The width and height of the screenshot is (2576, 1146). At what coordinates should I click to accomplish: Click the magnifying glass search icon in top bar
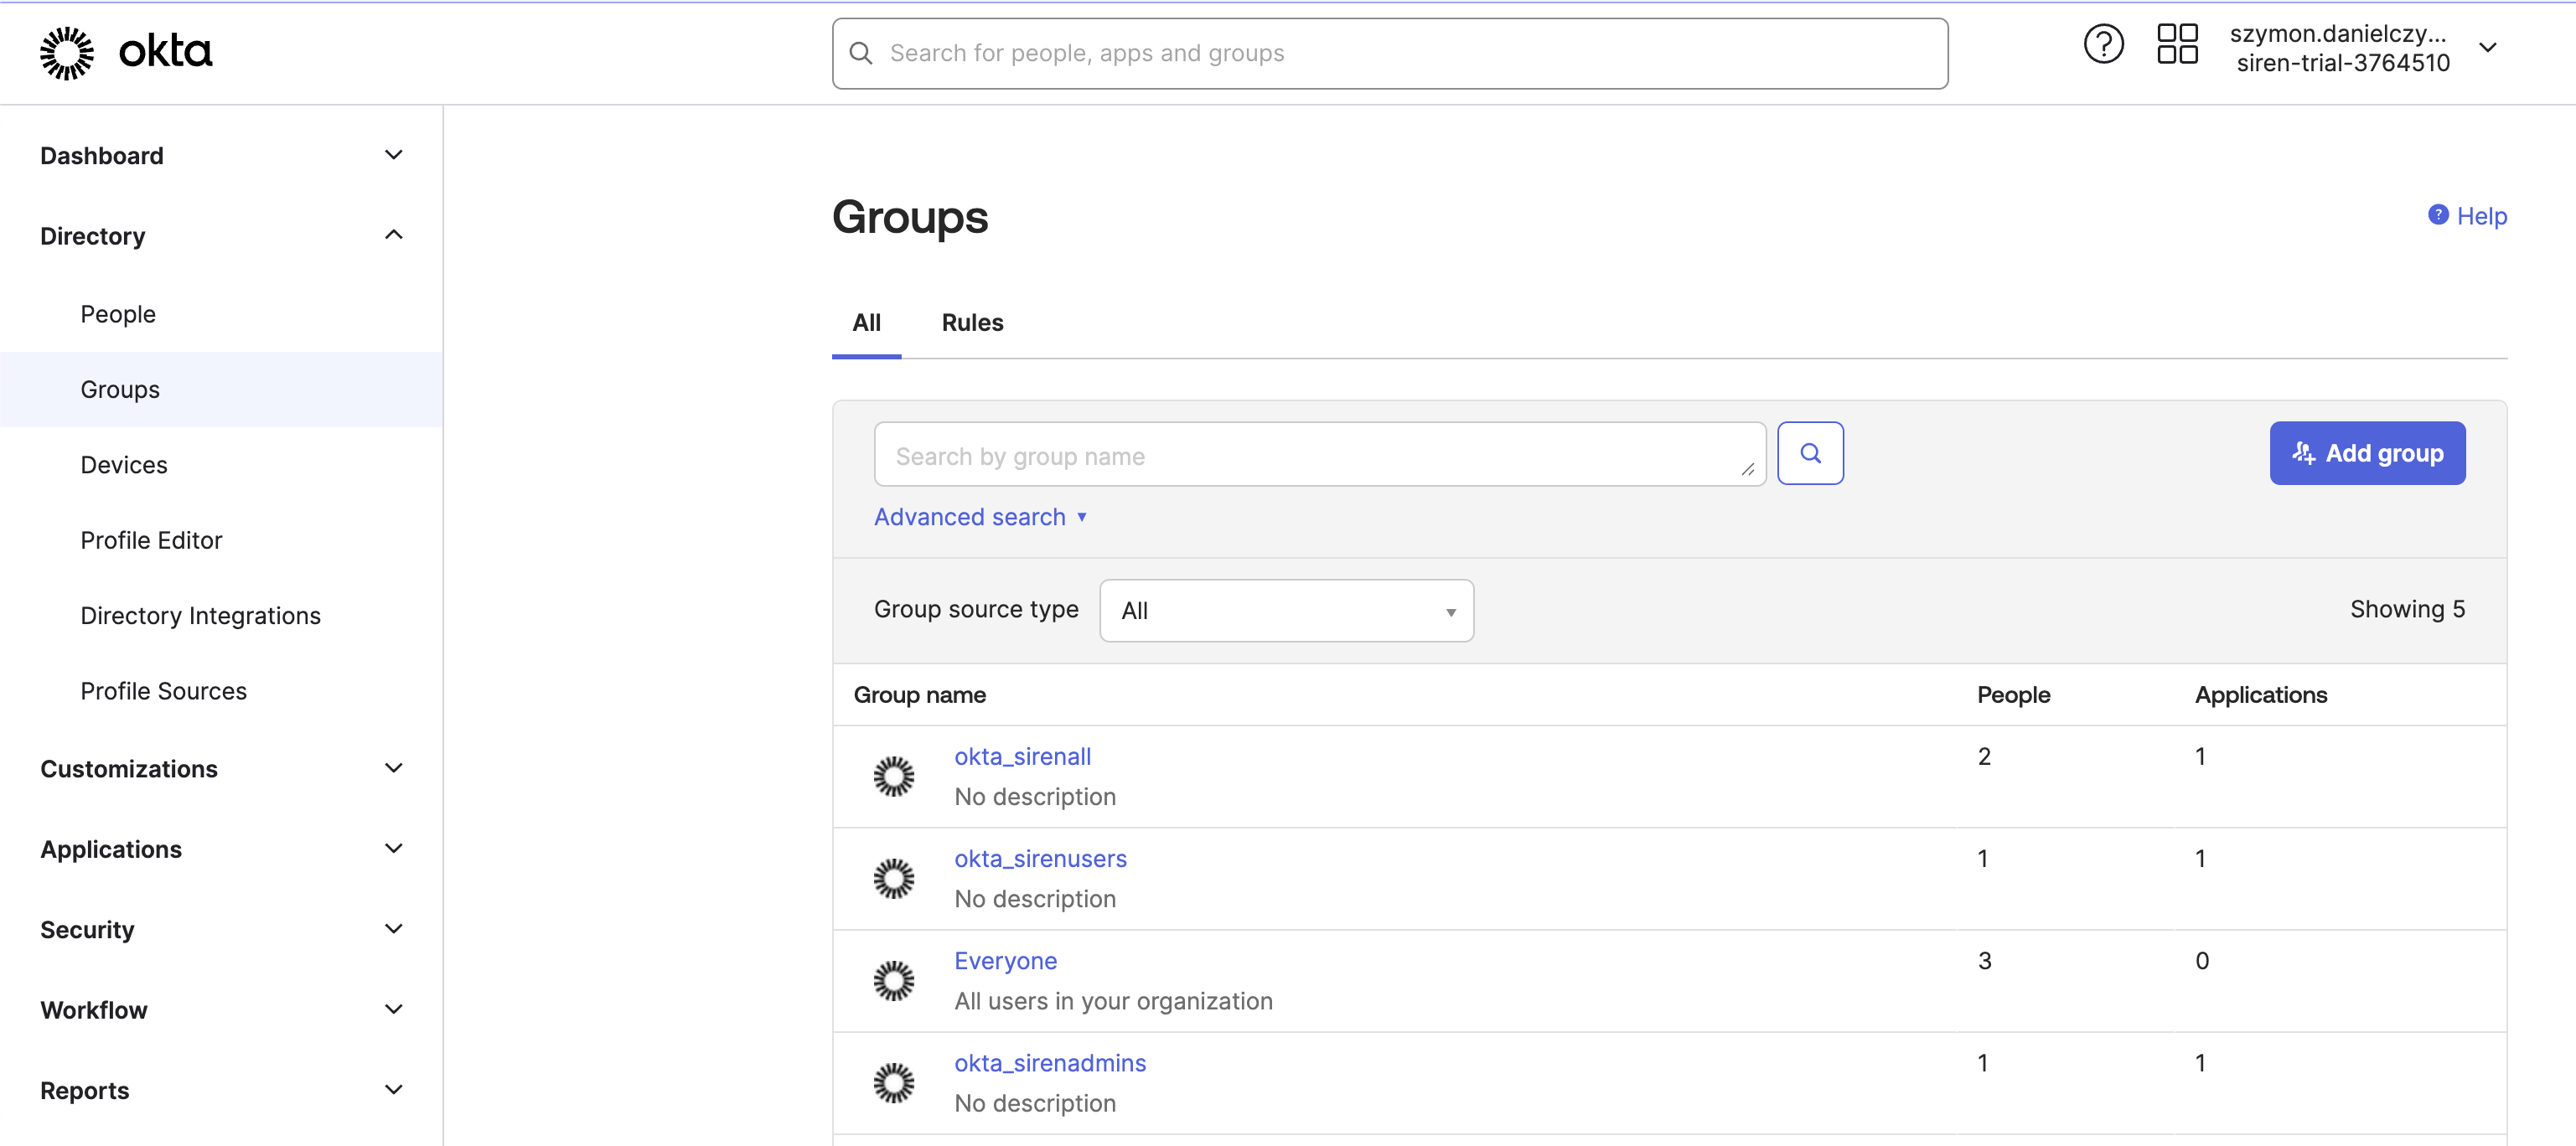click(x=861, y=52)
